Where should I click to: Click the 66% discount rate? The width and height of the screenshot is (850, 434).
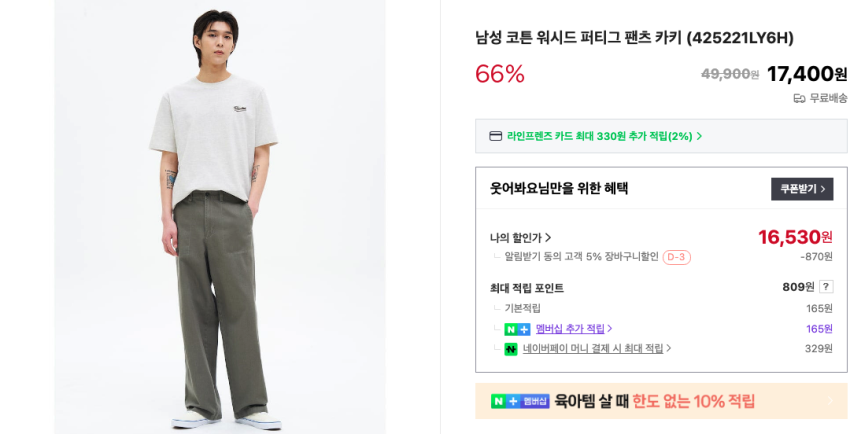(500, 74)
